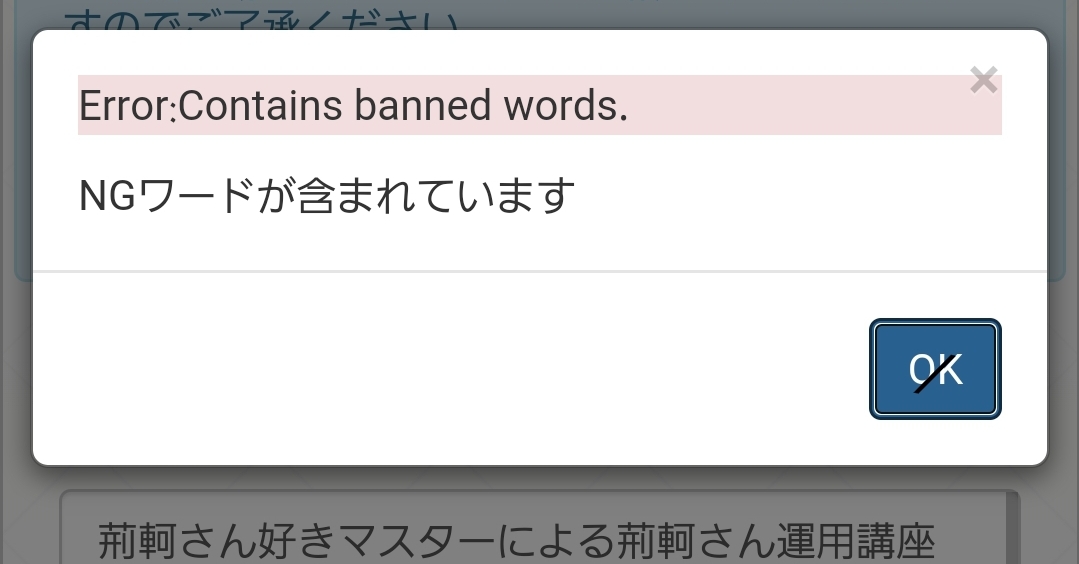Open the 荊軻さん好きマスター thread title behind the dialog
This screenshot has width=1079, height=564.
[x=516, y=542]
